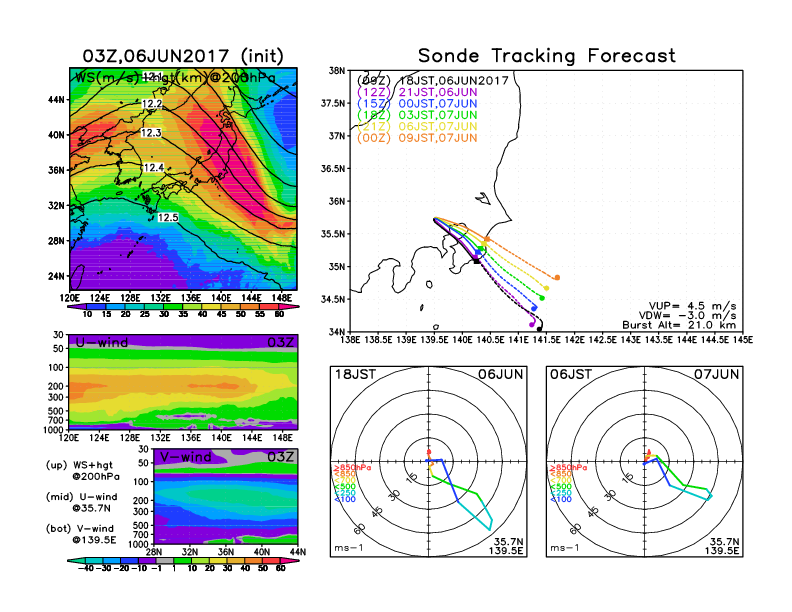
Task: Click the "<500" legend in right hodograph
Action: click(x=561, y=487)
